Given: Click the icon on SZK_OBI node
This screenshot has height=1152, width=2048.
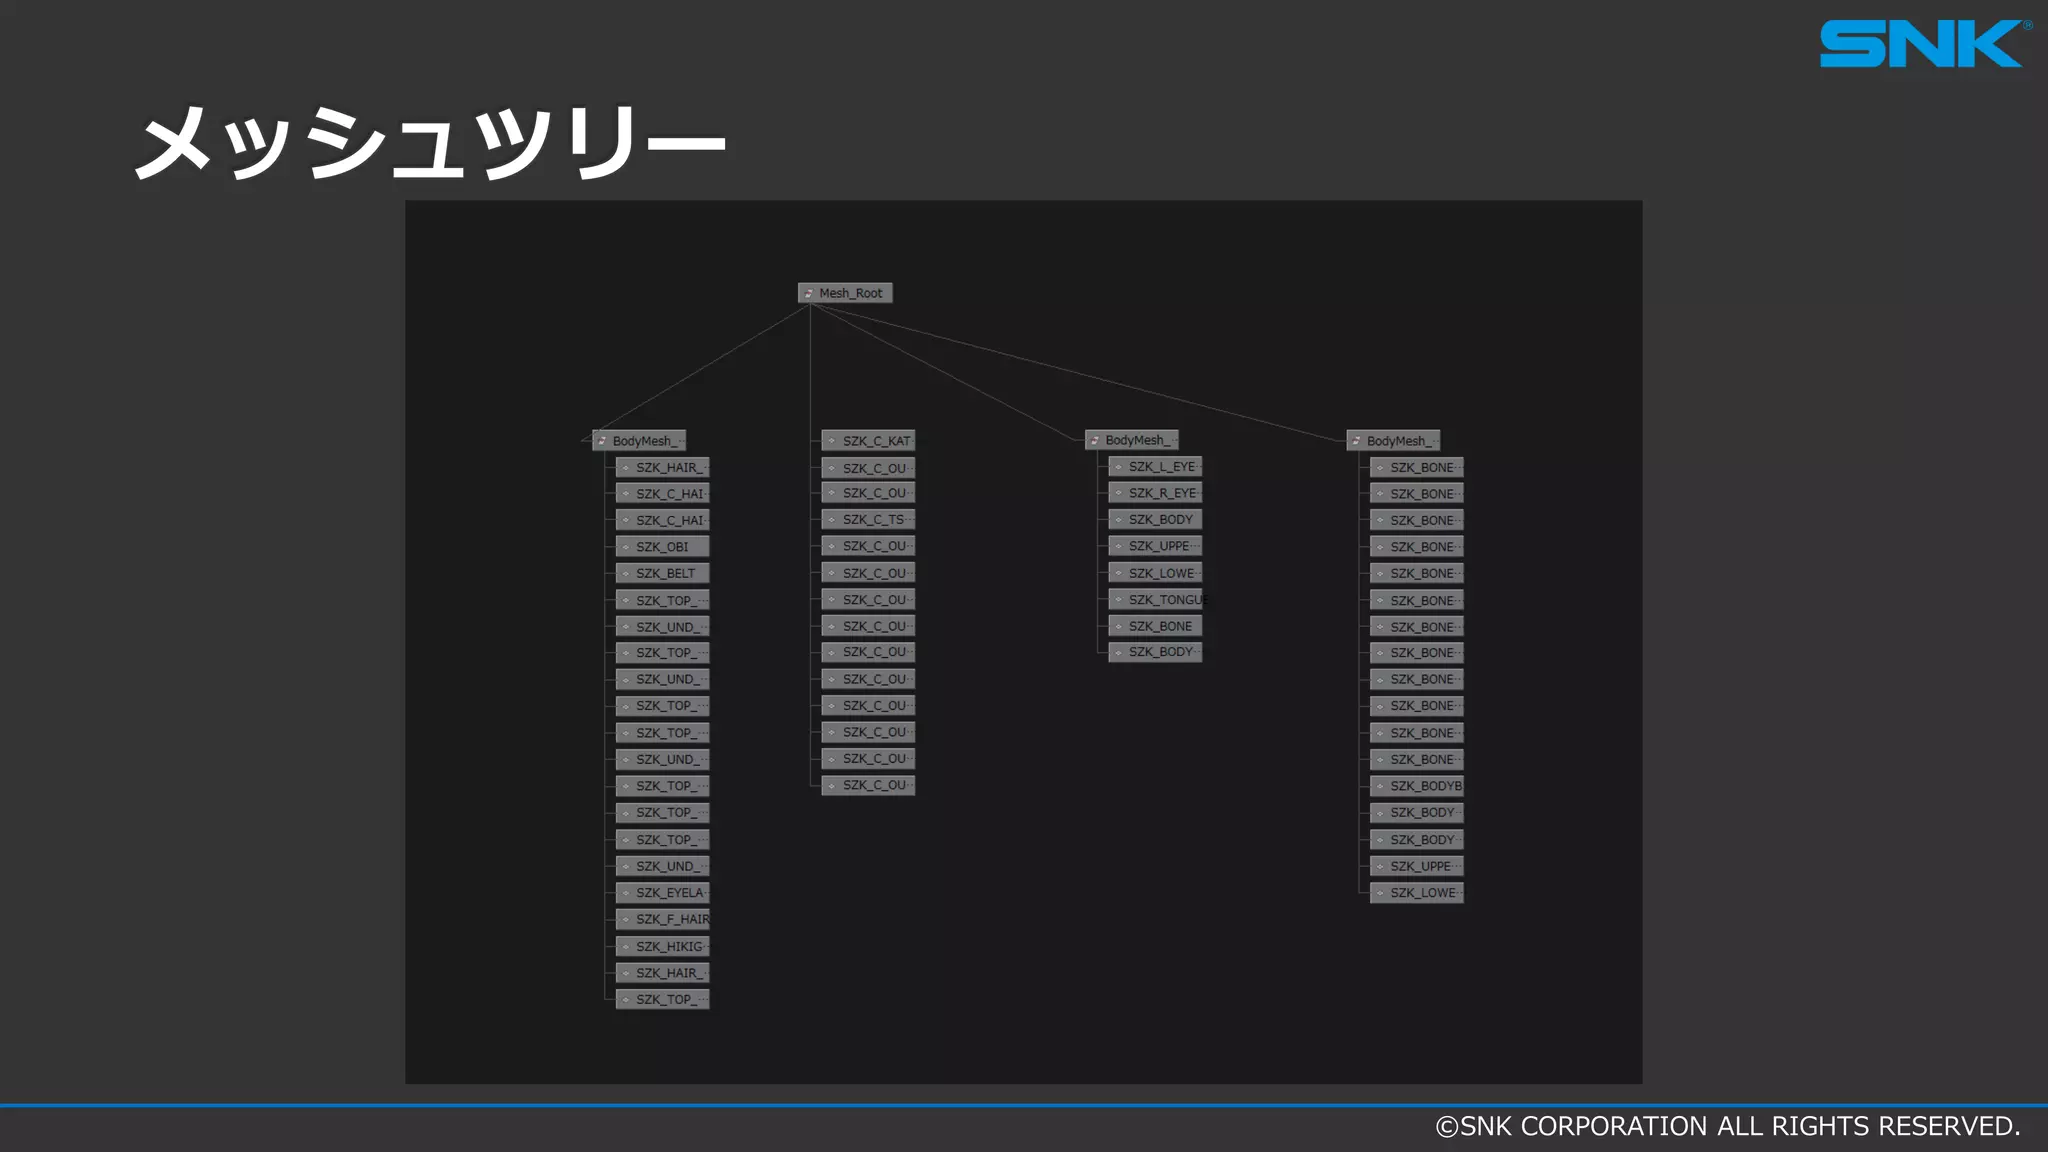Looking at the screenshot, I should point(626,547).
